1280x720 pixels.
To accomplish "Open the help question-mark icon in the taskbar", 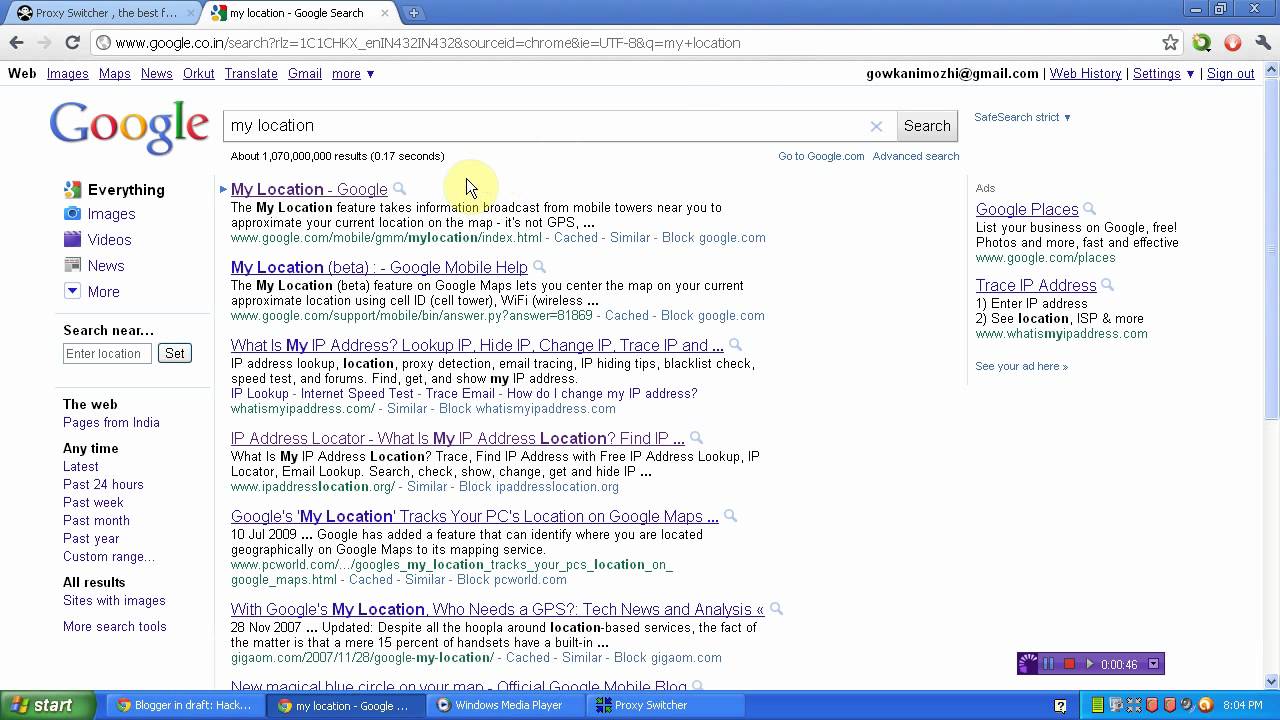I will pyautogui.click(x=1060, y=705).
